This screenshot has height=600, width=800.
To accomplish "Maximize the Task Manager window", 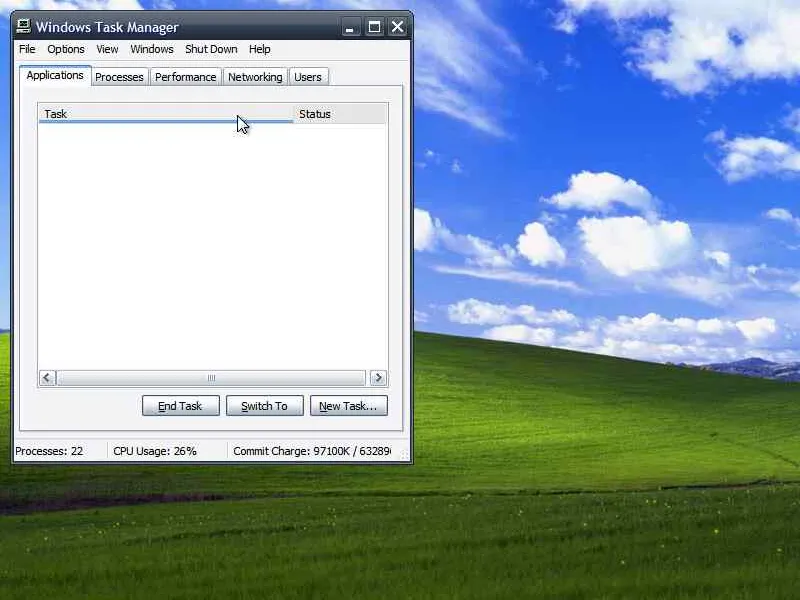I will 374,27.
